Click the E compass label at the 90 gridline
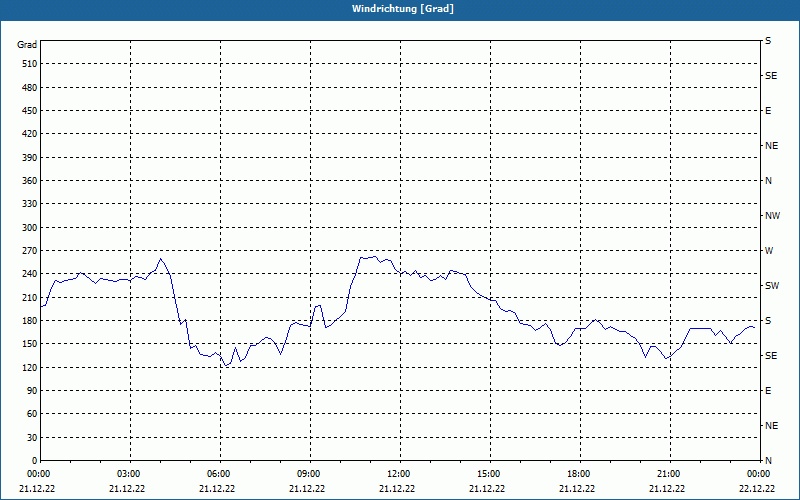 pos(768,391)
